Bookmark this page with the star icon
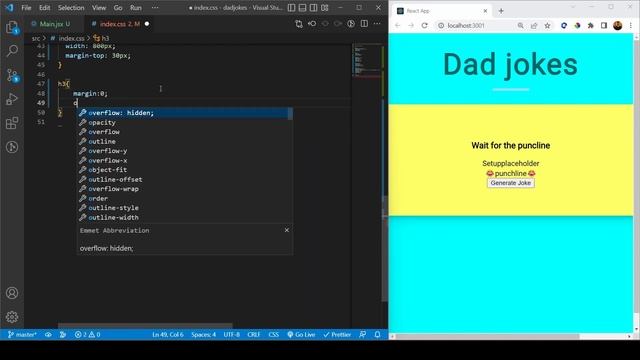 (547, 25)
